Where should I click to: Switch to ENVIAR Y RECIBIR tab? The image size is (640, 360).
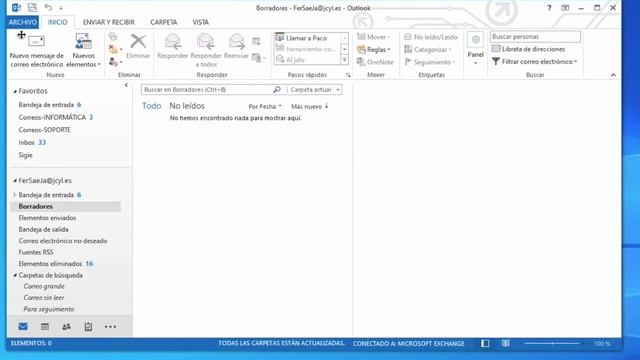tap(109, 22)
